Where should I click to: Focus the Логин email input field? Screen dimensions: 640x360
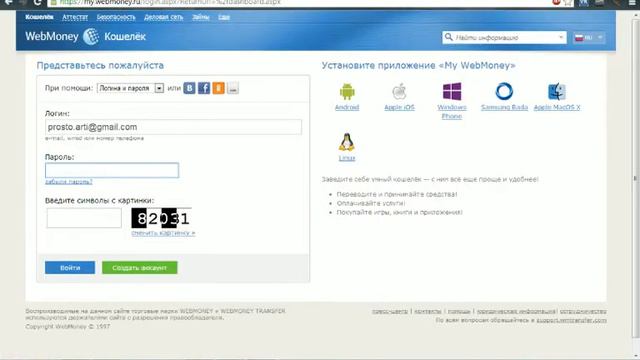[x=173, y=127]
